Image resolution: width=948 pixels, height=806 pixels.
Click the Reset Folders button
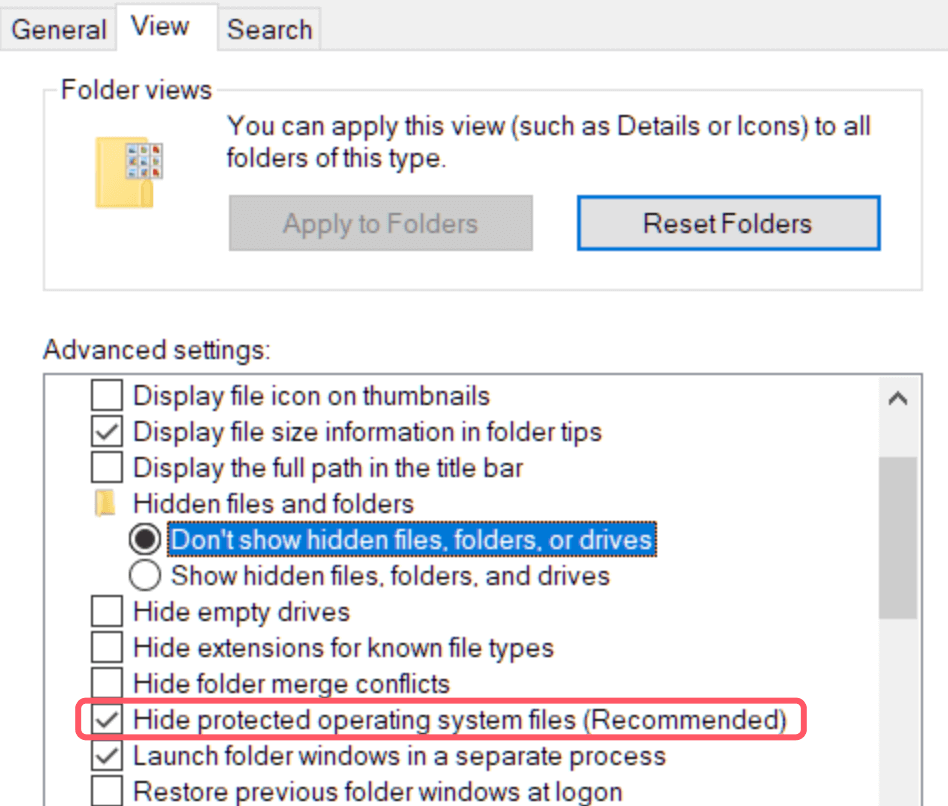[727, 223]
